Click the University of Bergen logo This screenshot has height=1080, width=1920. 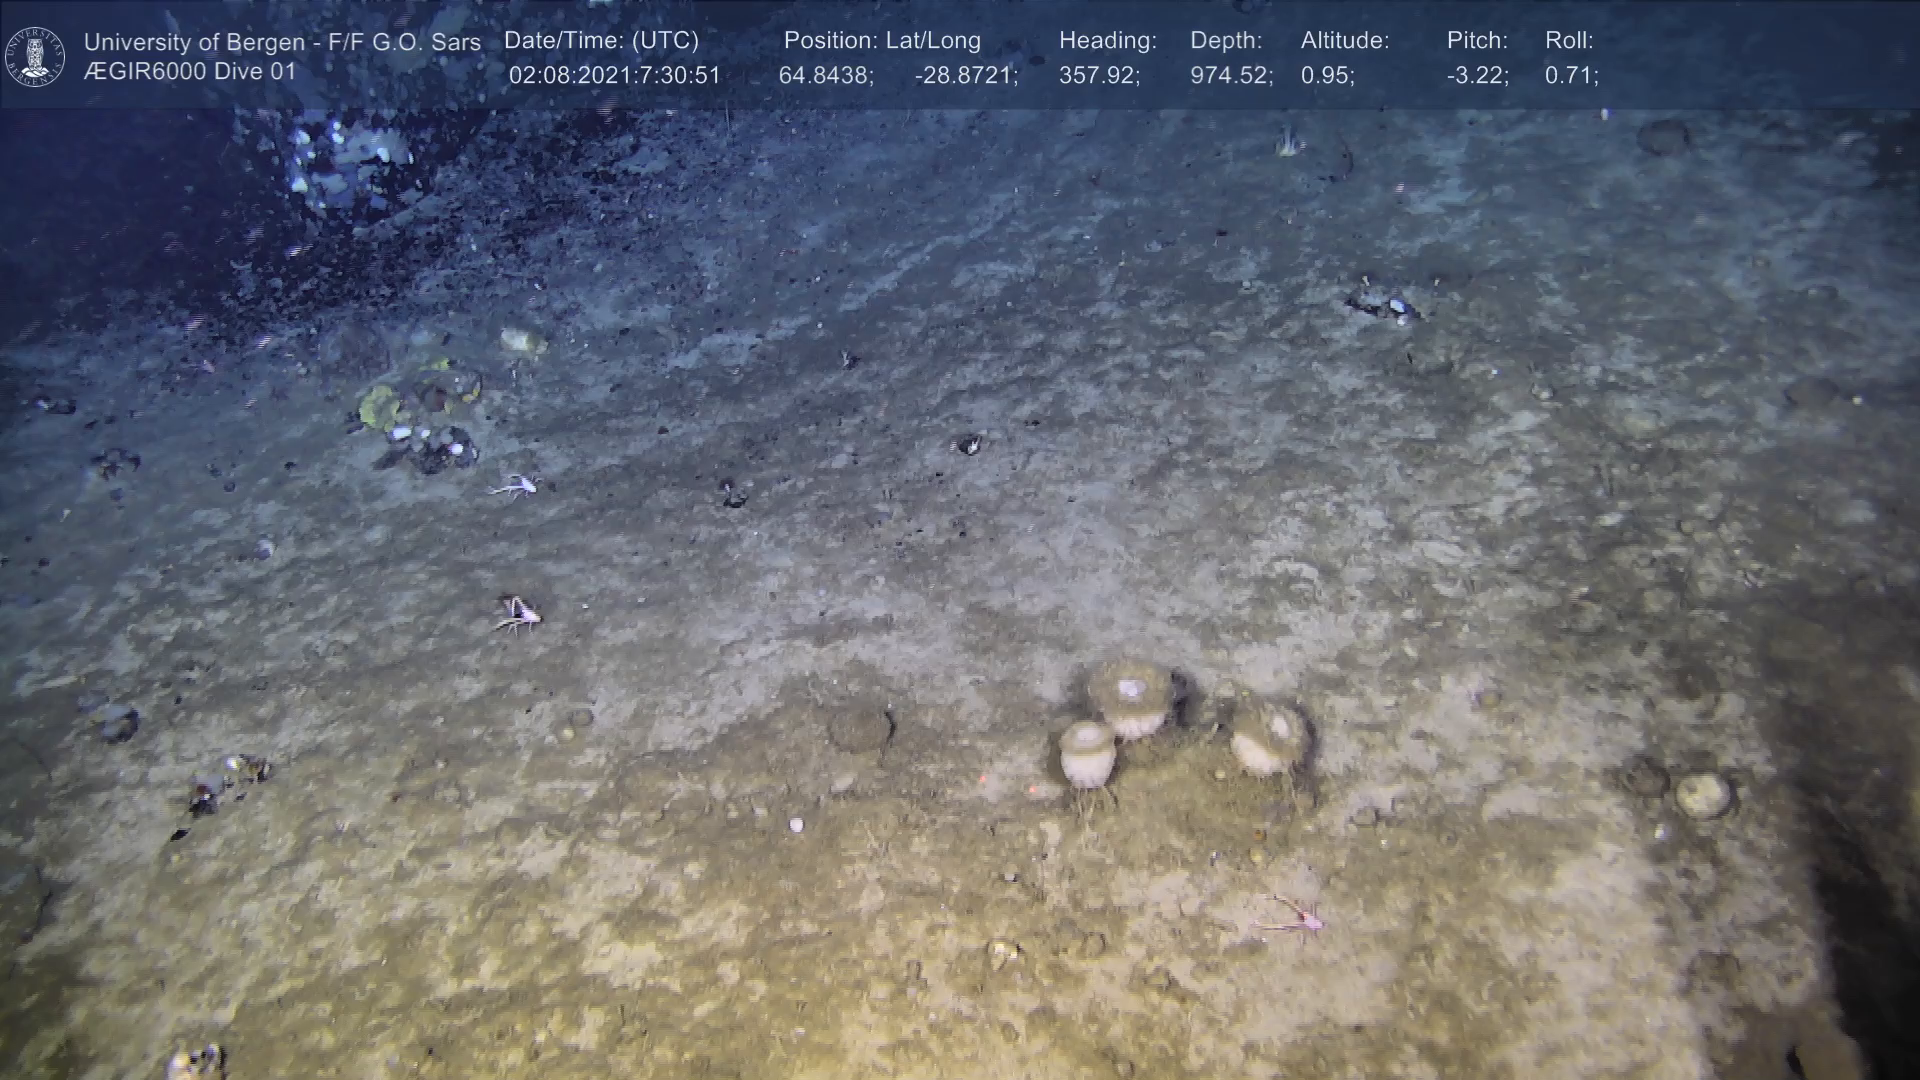[35, 56]
